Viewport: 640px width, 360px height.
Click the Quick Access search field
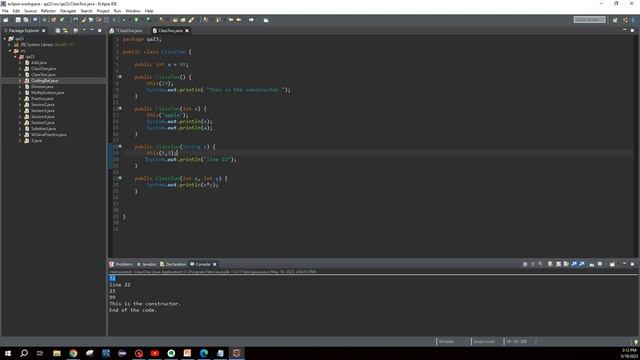(x=589, y=20)
